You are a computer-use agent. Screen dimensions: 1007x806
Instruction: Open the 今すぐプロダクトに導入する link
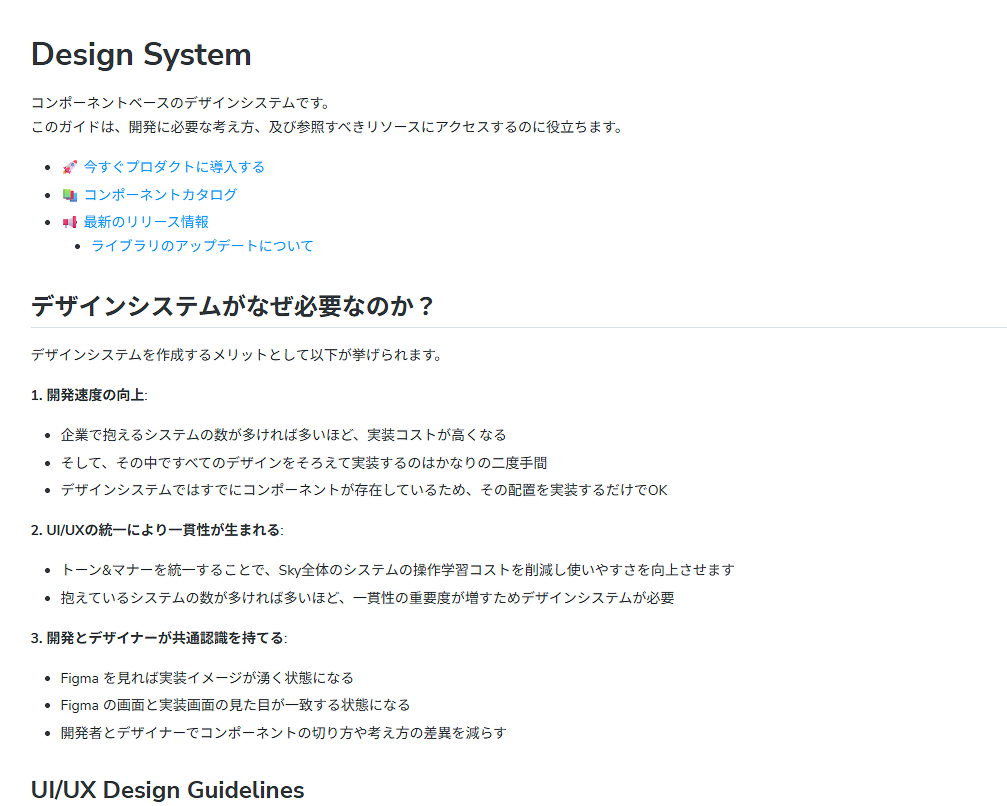174,167
